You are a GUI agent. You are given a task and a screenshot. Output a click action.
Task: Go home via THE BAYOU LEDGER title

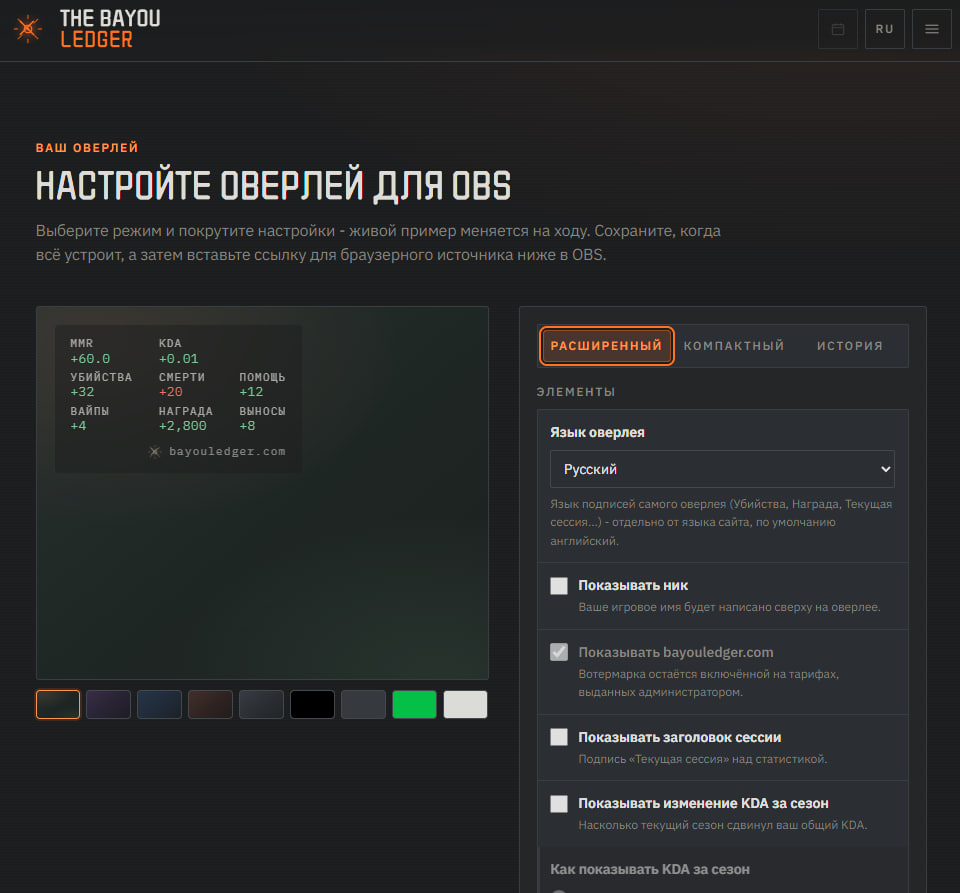(x=110, y=29)
